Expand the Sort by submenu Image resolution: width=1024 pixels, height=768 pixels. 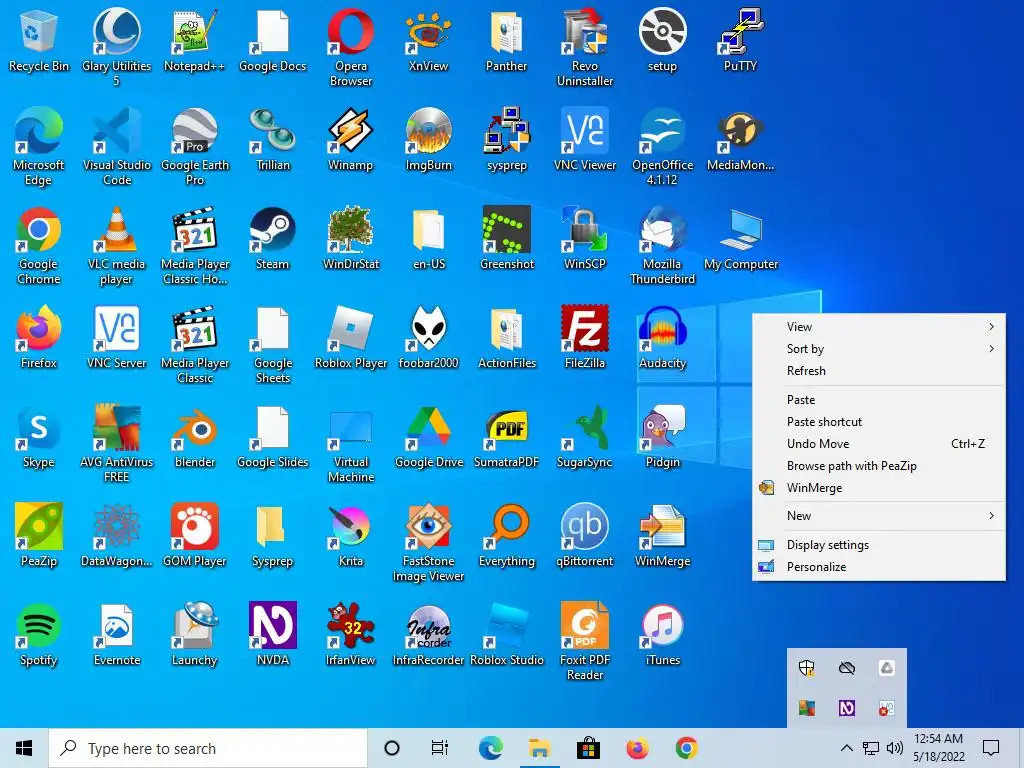click(878, 349)
